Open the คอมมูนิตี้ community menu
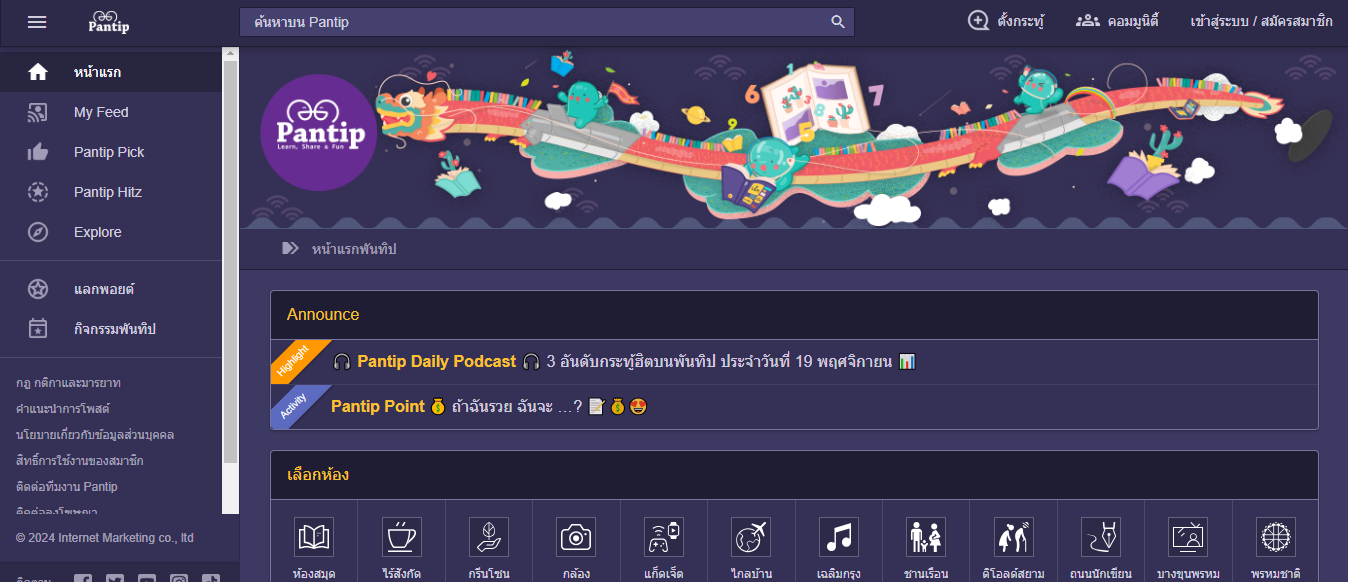The height and width of the screenshot is (582, 1348). 1117,21
